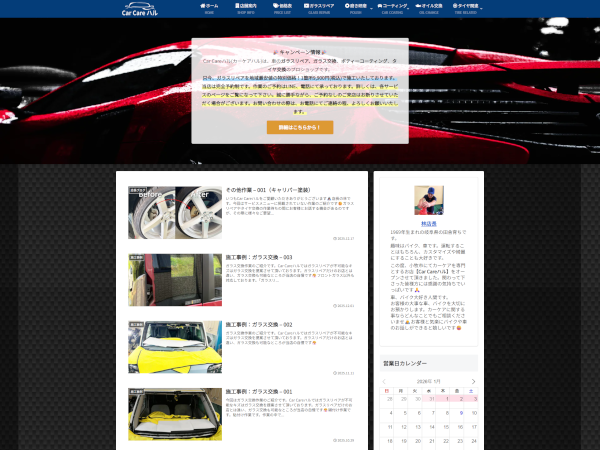The image size is (600, 450).
Task: Open コーティング CAR COATING page
Action: pyautogui.click(x=395, y=9)
